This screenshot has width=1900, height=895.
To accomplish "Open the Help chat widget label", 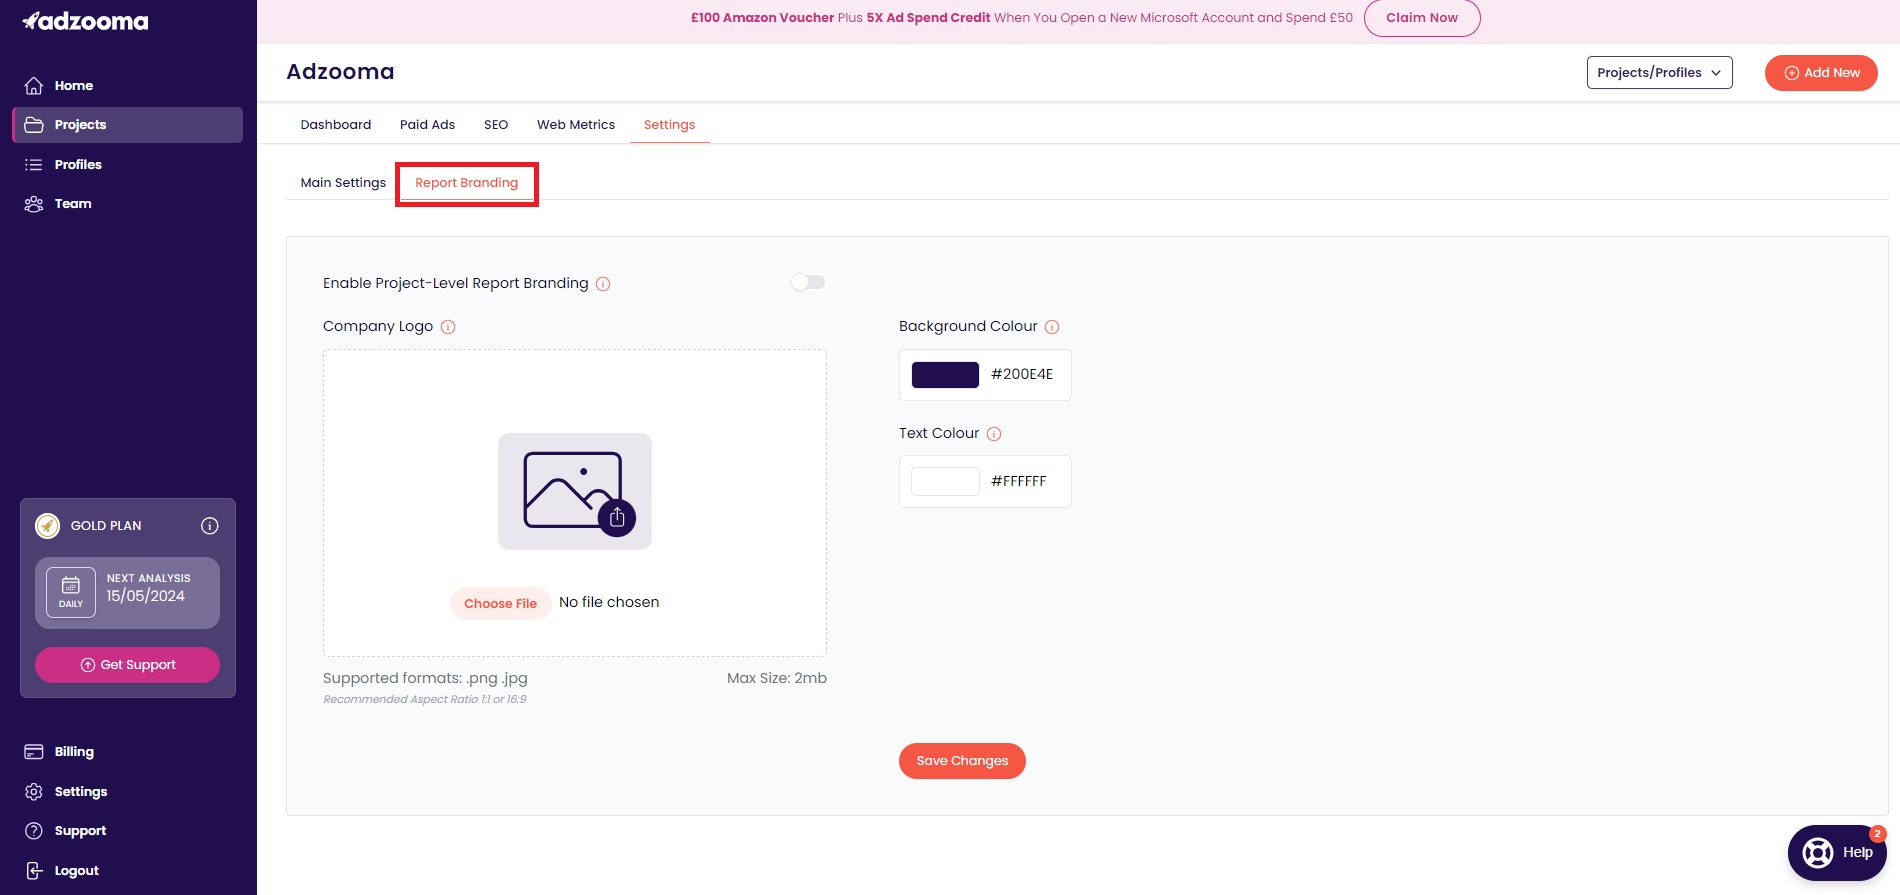I will point(1858,853).
